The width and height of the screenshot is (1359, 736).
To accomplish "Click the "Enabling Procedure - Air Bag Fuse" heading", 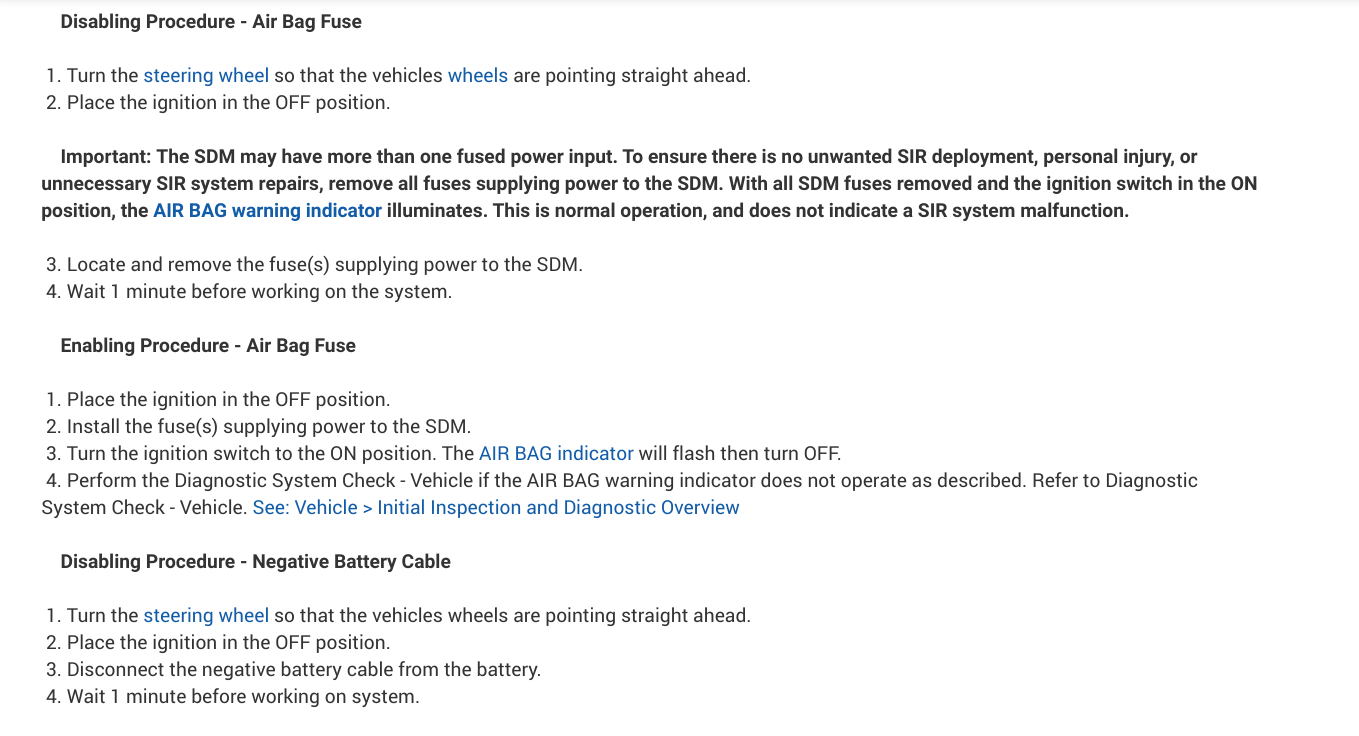I will [208, 345].
